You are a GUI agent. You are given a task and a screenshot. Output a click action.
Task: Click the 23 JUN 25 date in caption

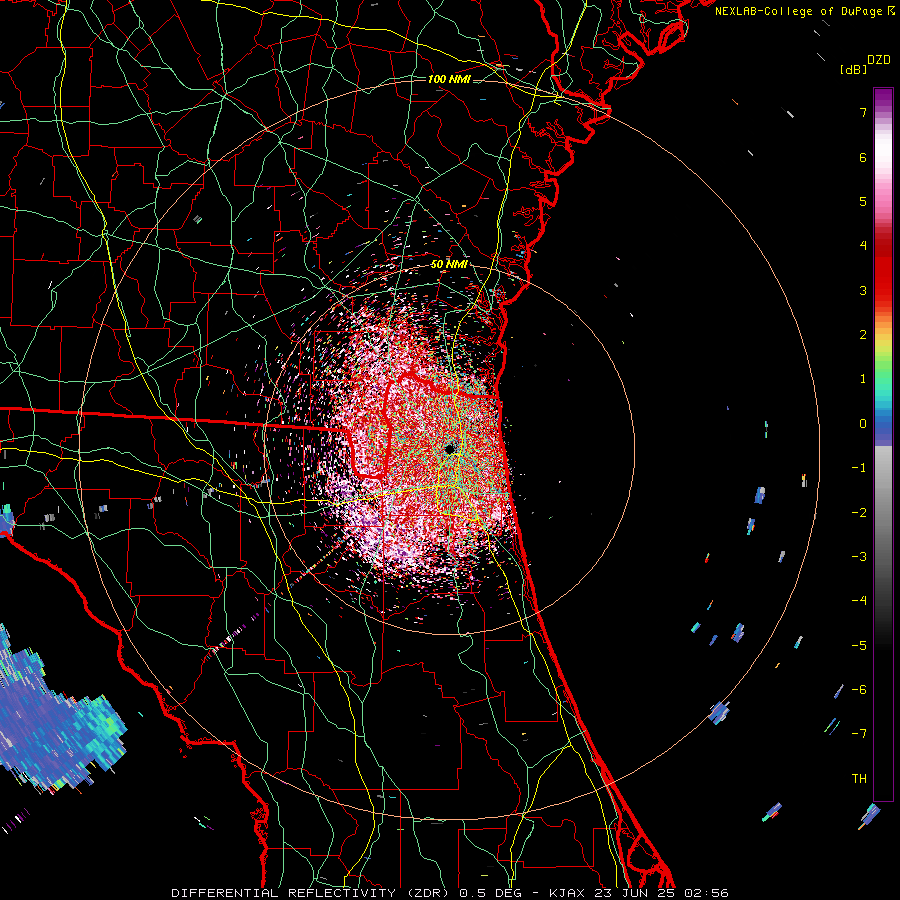[637, 893]
